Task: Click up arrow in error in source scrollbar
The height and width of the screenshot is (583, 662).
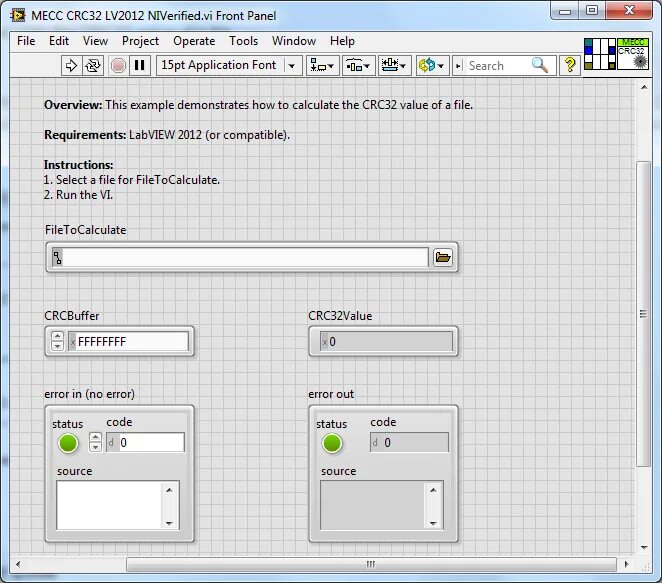Action: point(169,490)
